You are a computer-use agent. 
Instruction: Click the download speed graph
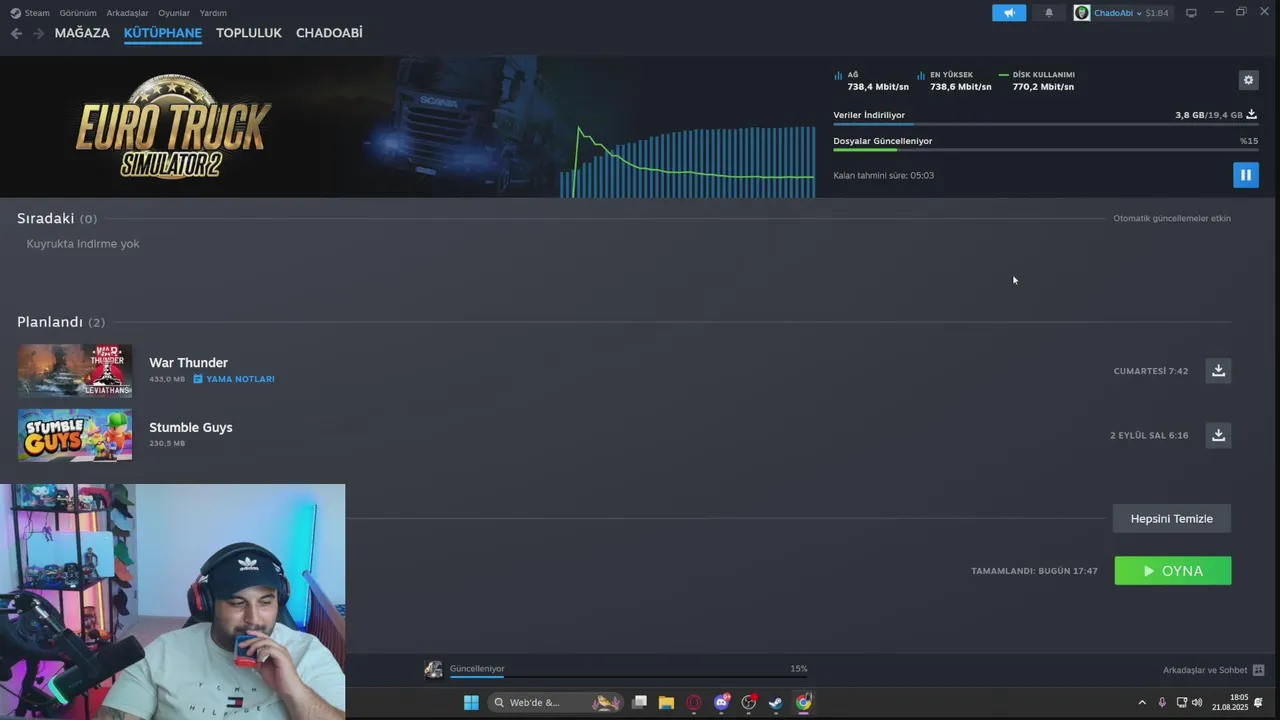[x=688, y=160]
